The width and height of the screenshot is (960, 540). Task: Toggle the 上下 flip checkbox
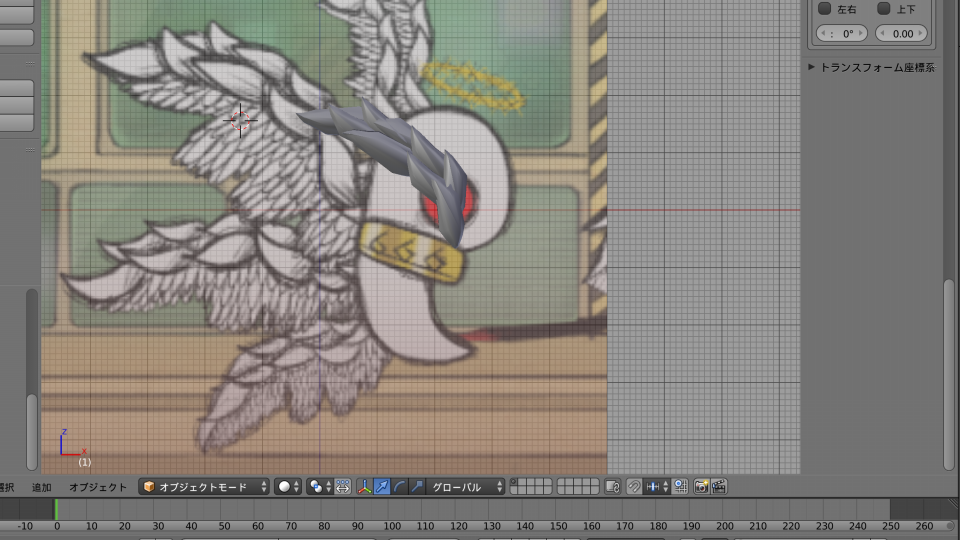click(883, 9)
